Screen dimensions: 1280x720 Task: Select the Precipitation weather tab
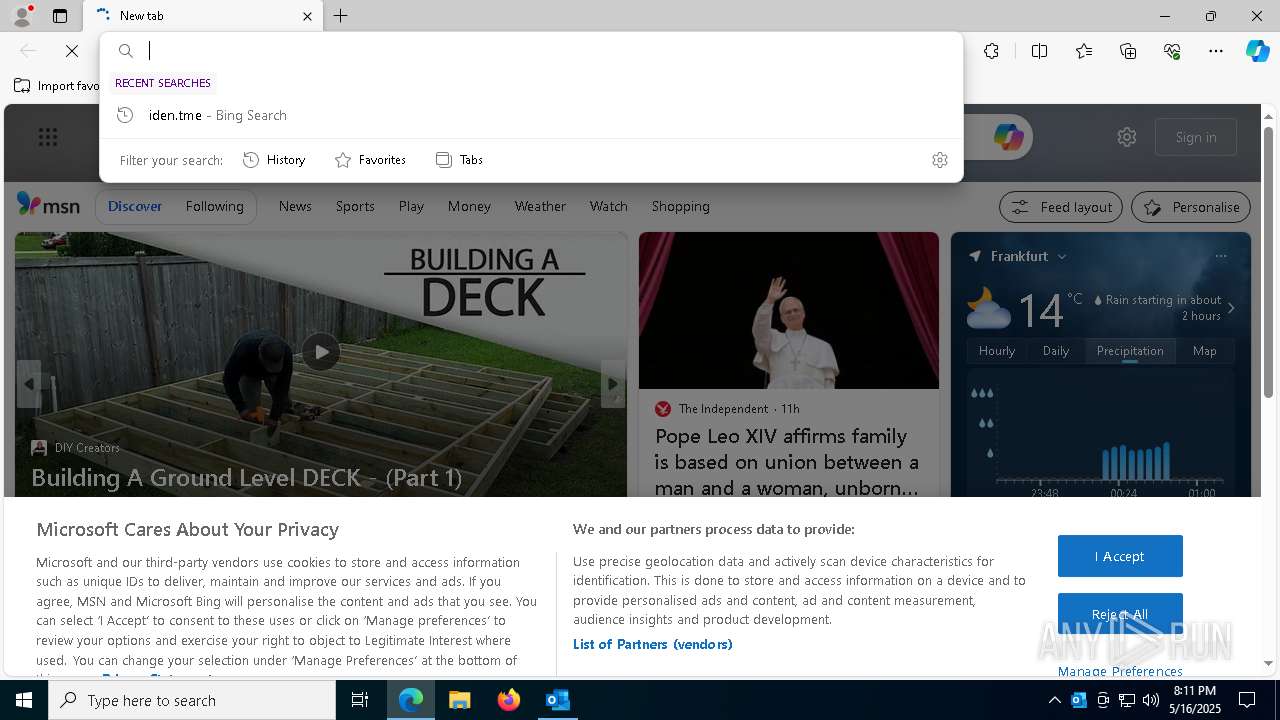click(x=1130, y=351)
